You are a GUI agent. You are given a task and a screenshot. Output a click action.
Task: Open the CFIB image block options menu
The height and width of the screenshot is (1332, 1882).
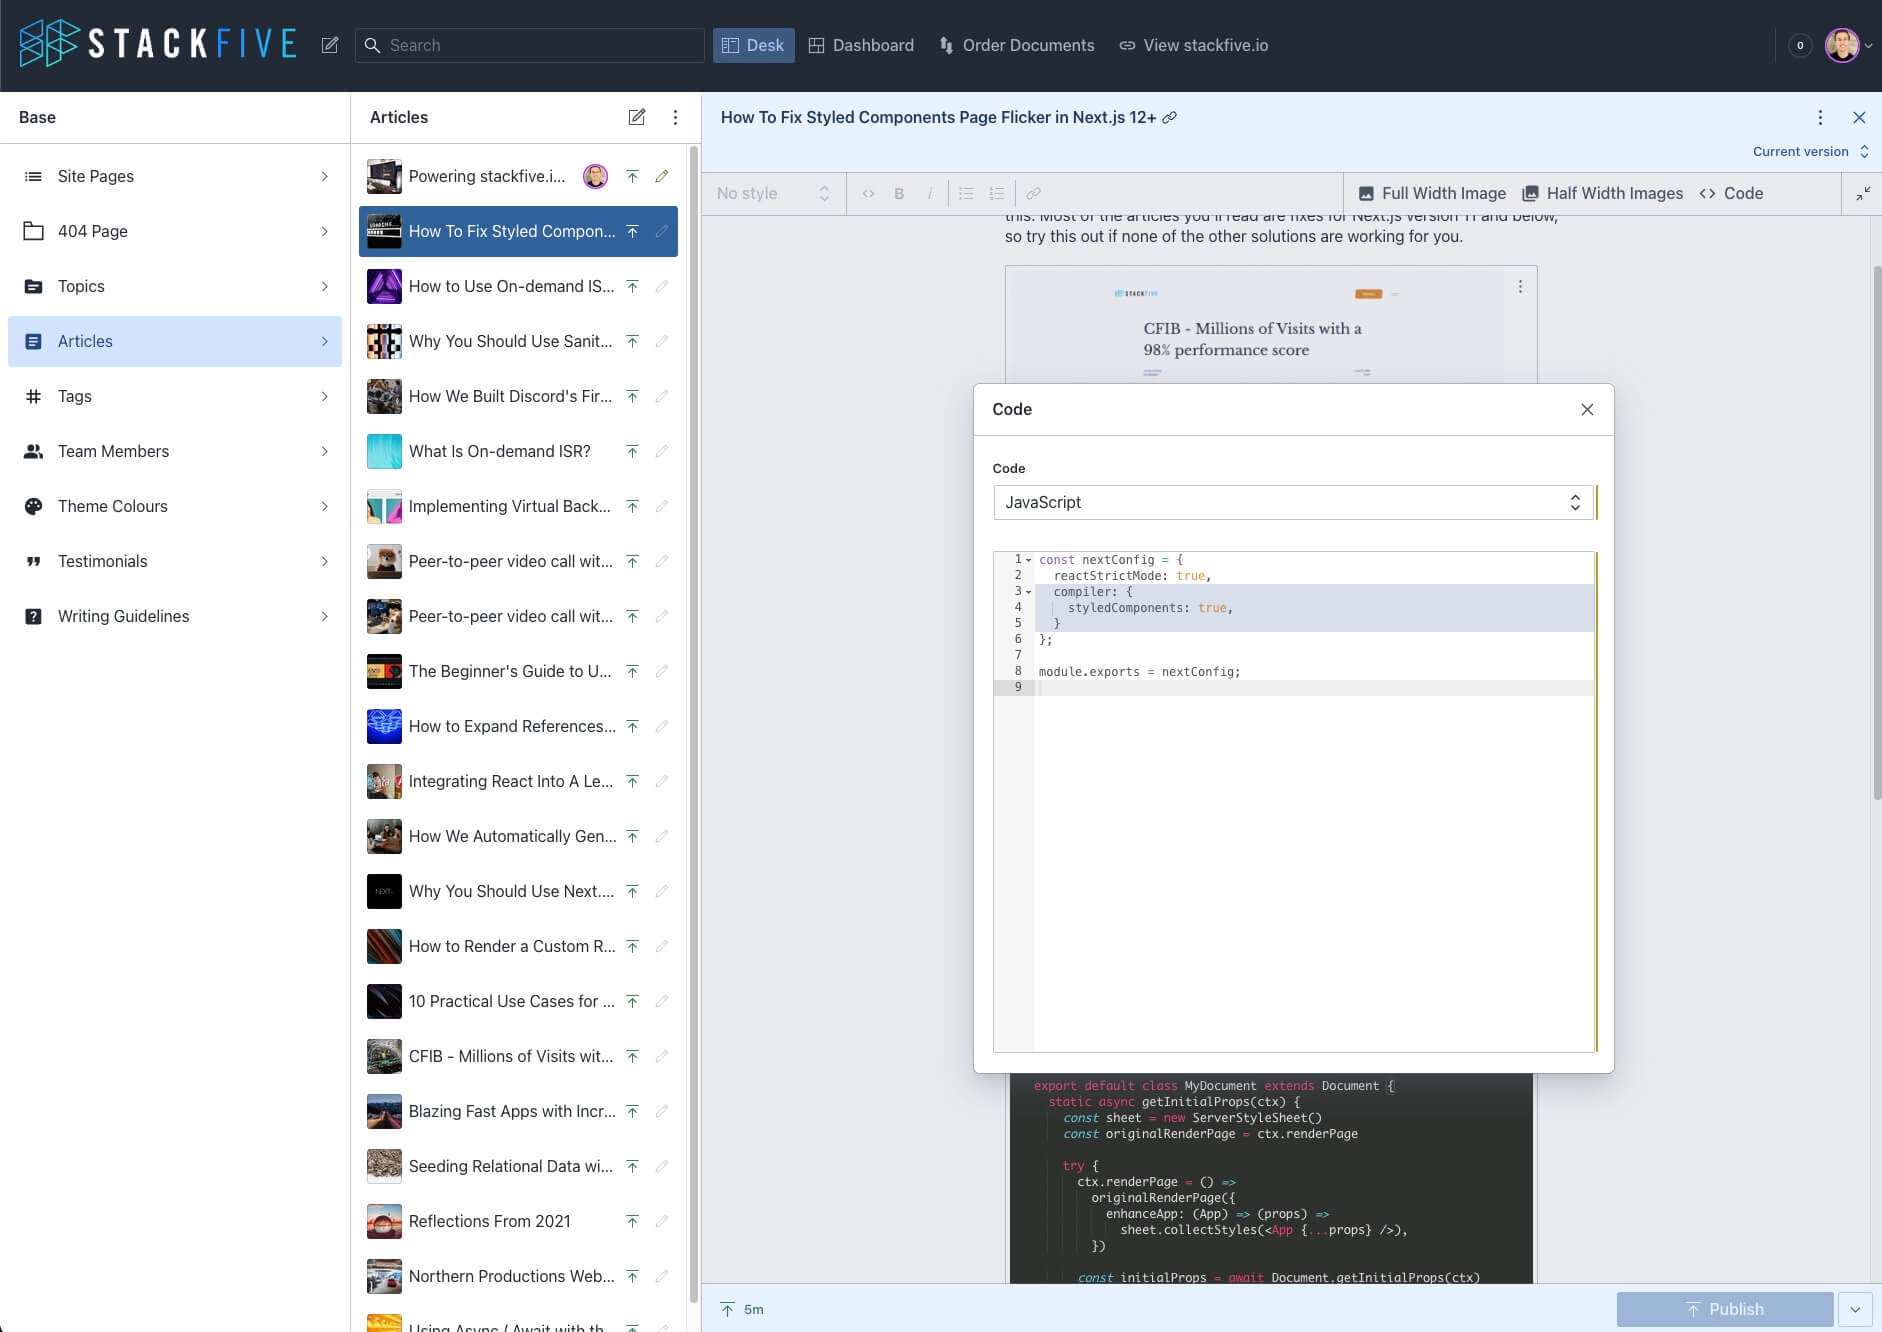1520,287
